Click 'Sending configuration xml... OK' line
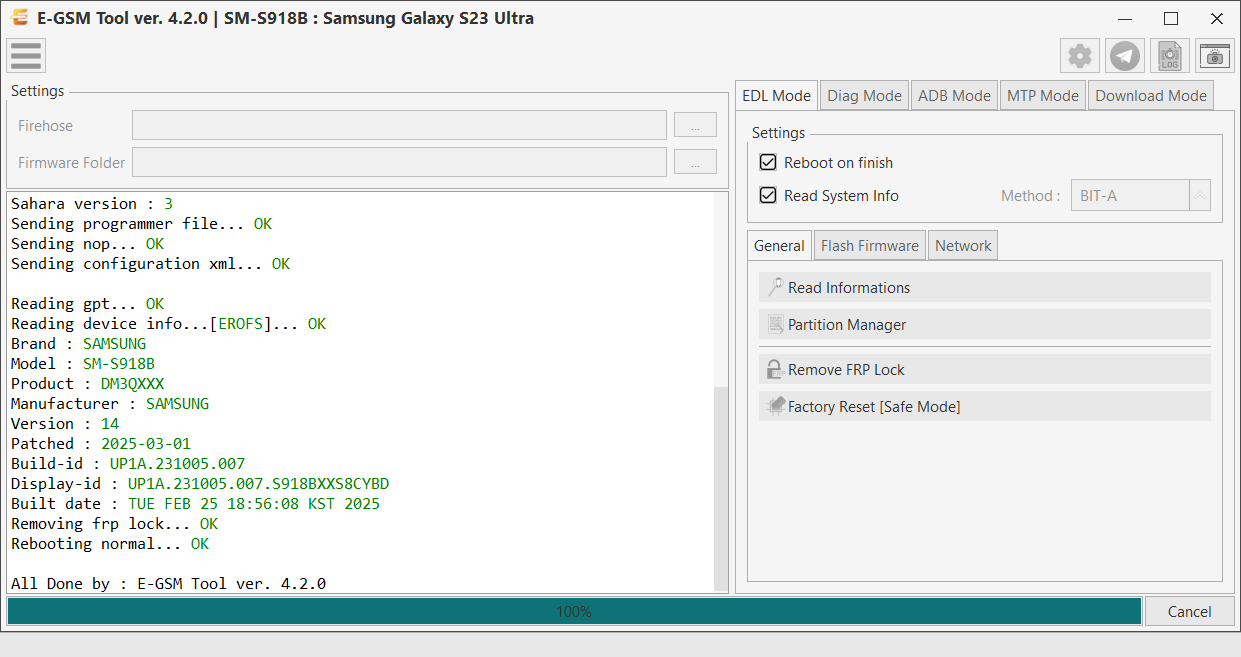This screenshot has height=657, width=1241. pyautogui.click(x=150, y=263)
